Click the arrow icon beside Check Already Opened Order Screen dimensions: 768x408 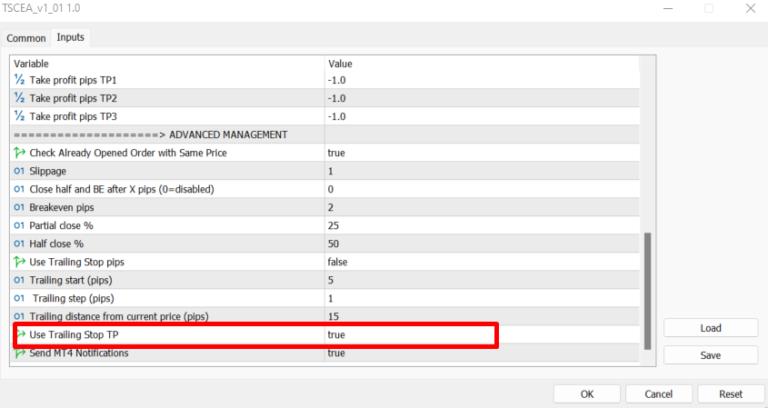click(20, 153)
